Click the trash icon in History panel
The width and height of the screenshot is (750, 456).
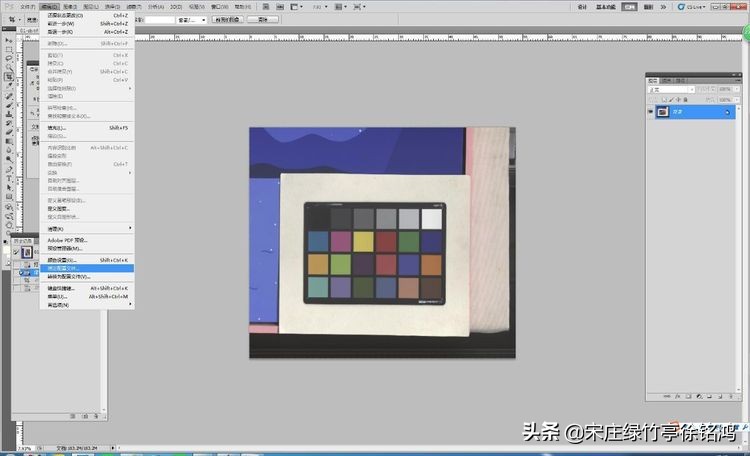[x=96, y=416]
